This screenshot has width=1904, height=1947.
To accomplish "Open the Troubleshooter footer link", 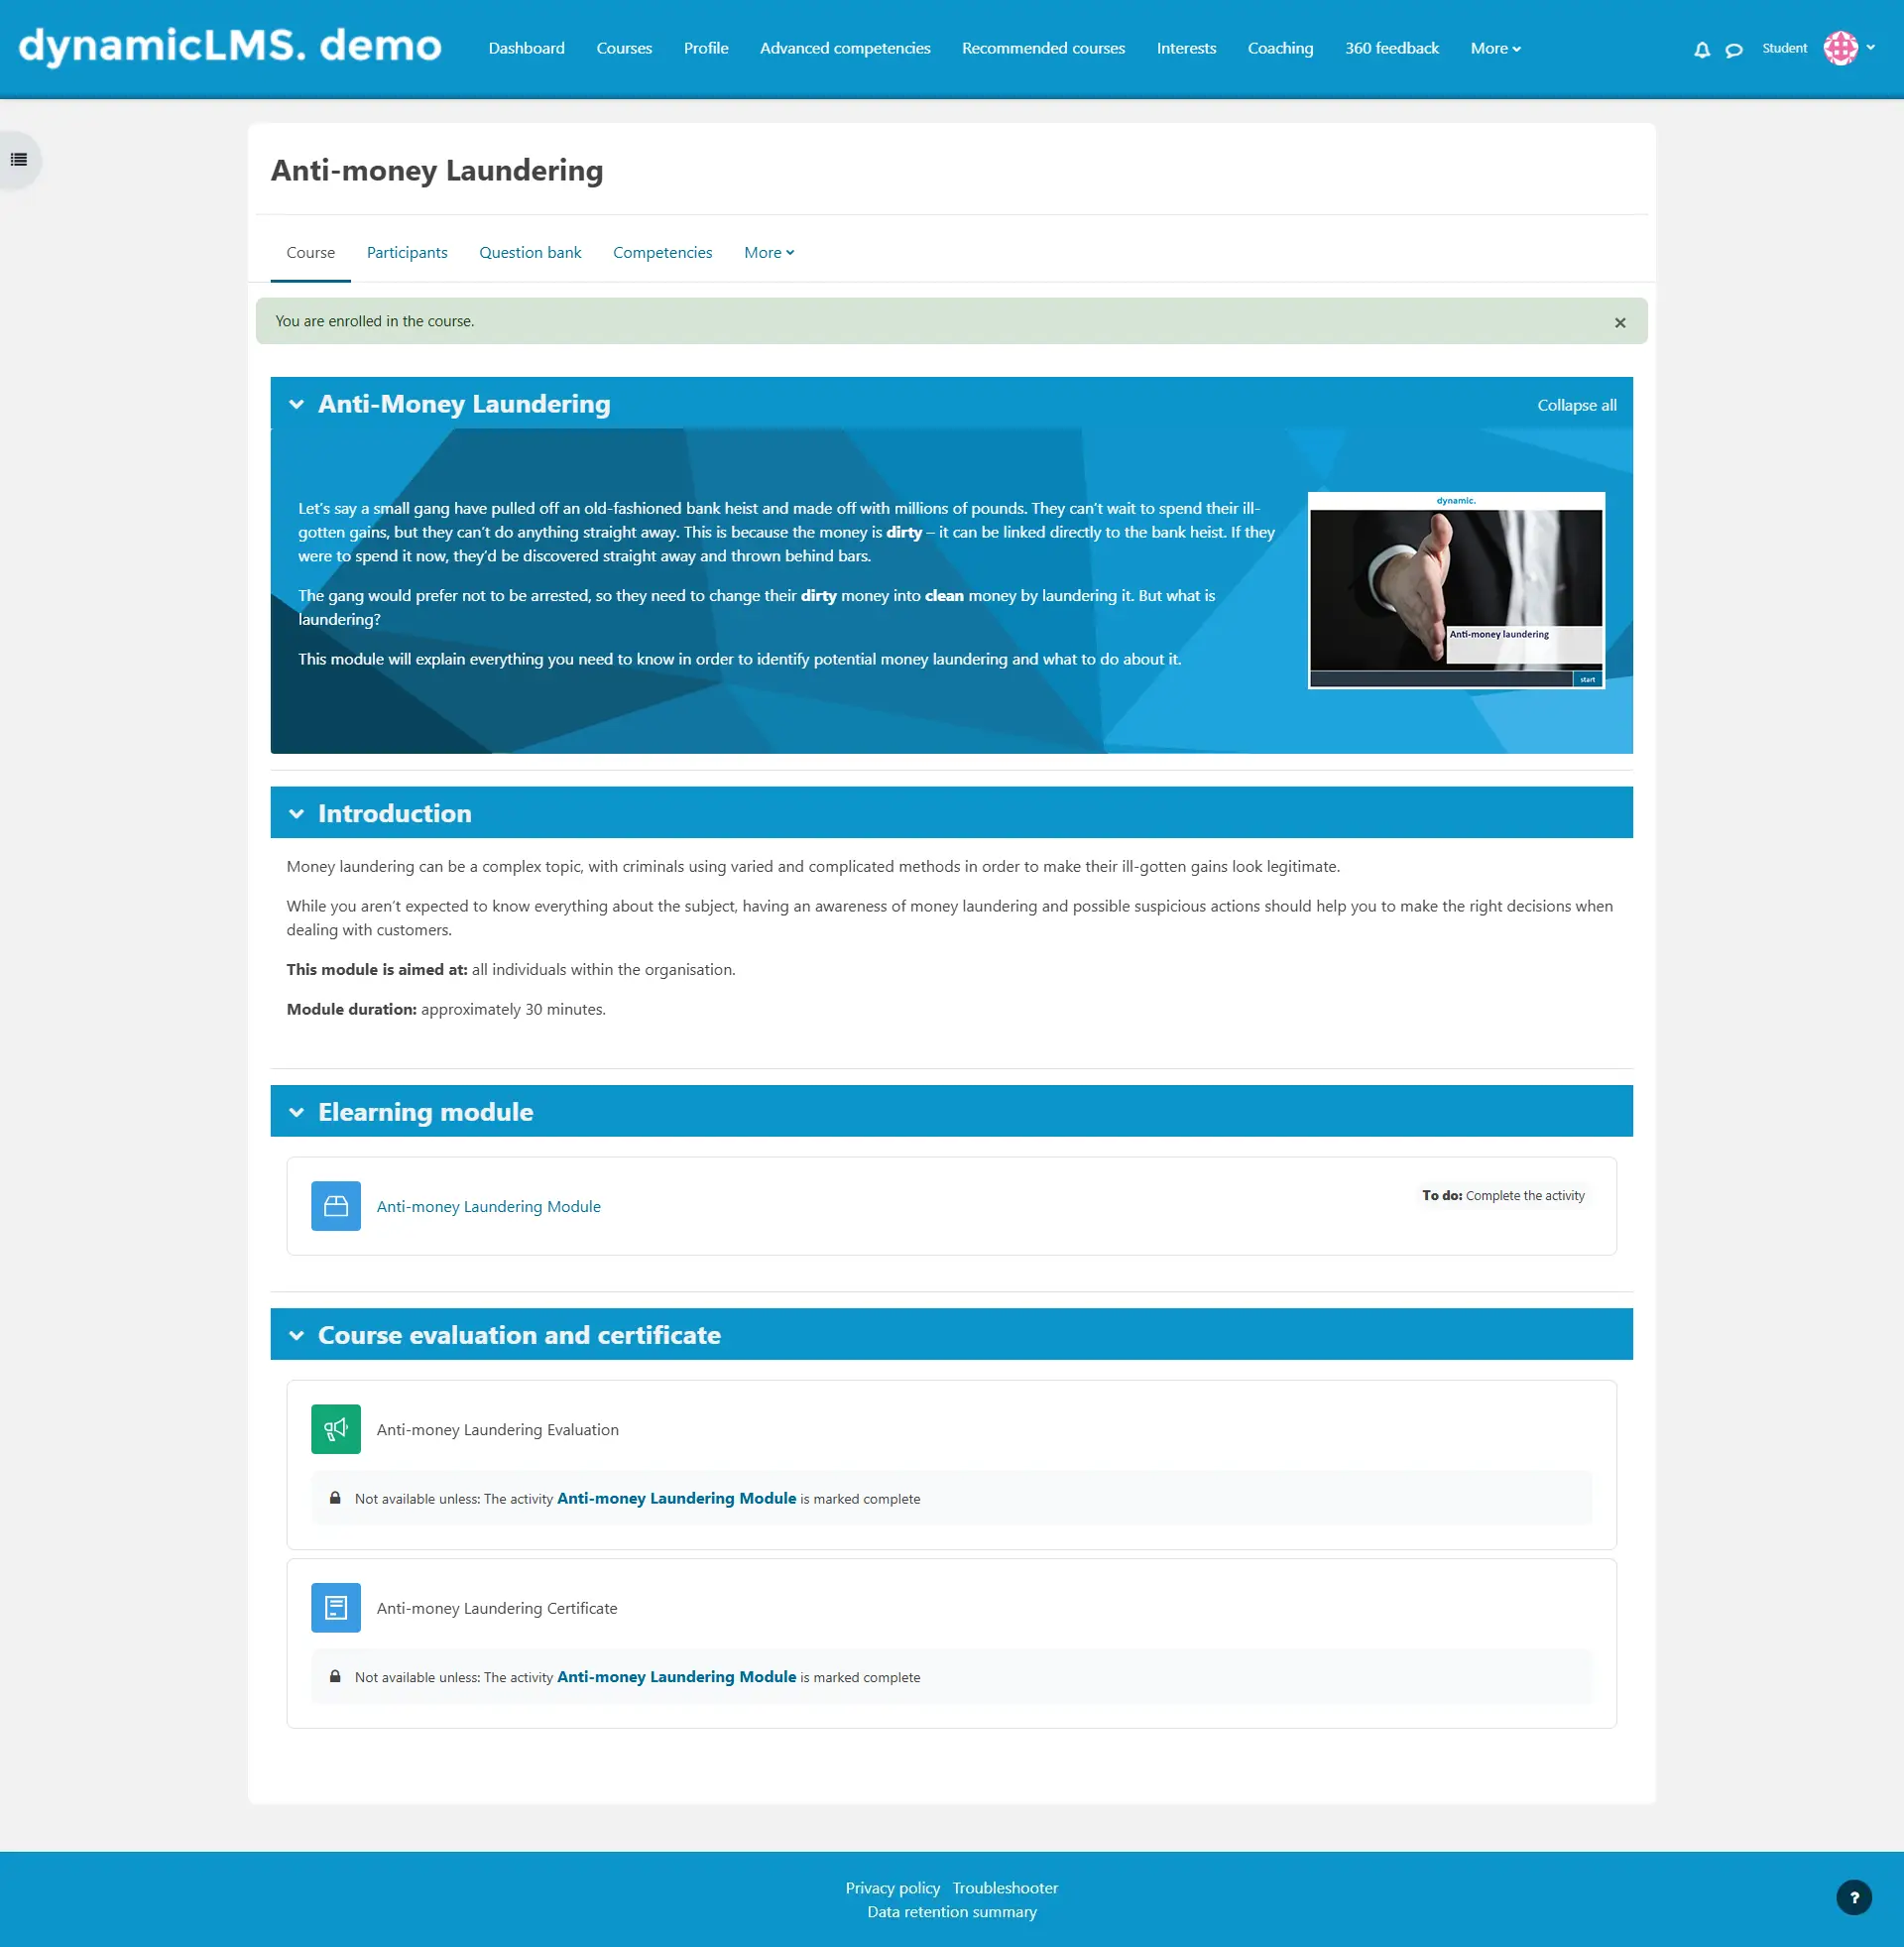I will pyautogui.click(x=1005, y=1888).
